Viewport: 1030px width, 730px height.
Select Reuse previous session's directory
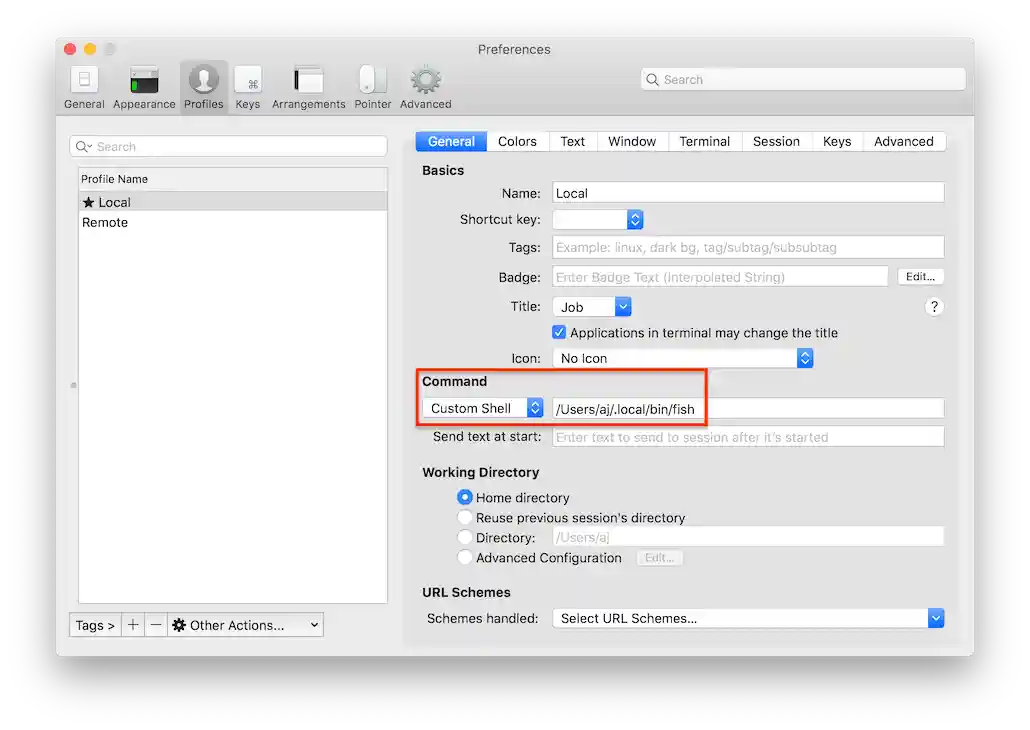click(463, 517)
